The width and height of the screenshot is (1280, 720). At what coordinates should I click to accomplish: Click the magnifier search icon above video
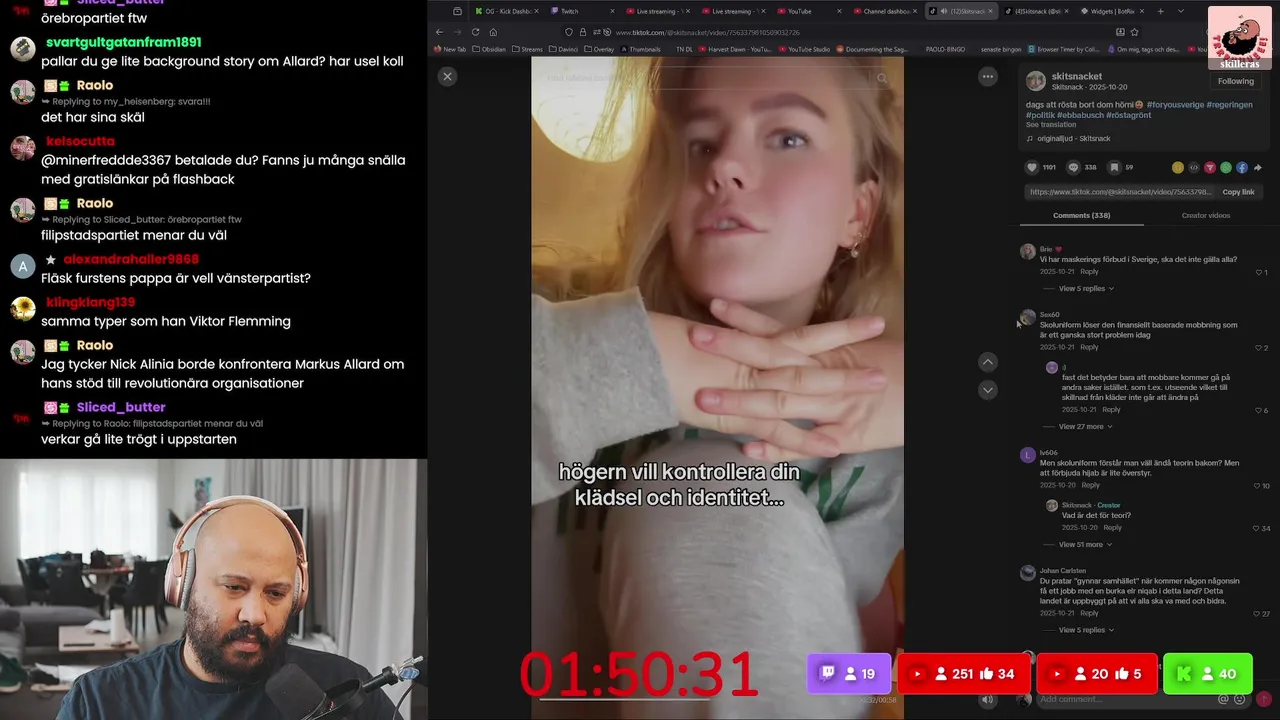coord(882,77)
